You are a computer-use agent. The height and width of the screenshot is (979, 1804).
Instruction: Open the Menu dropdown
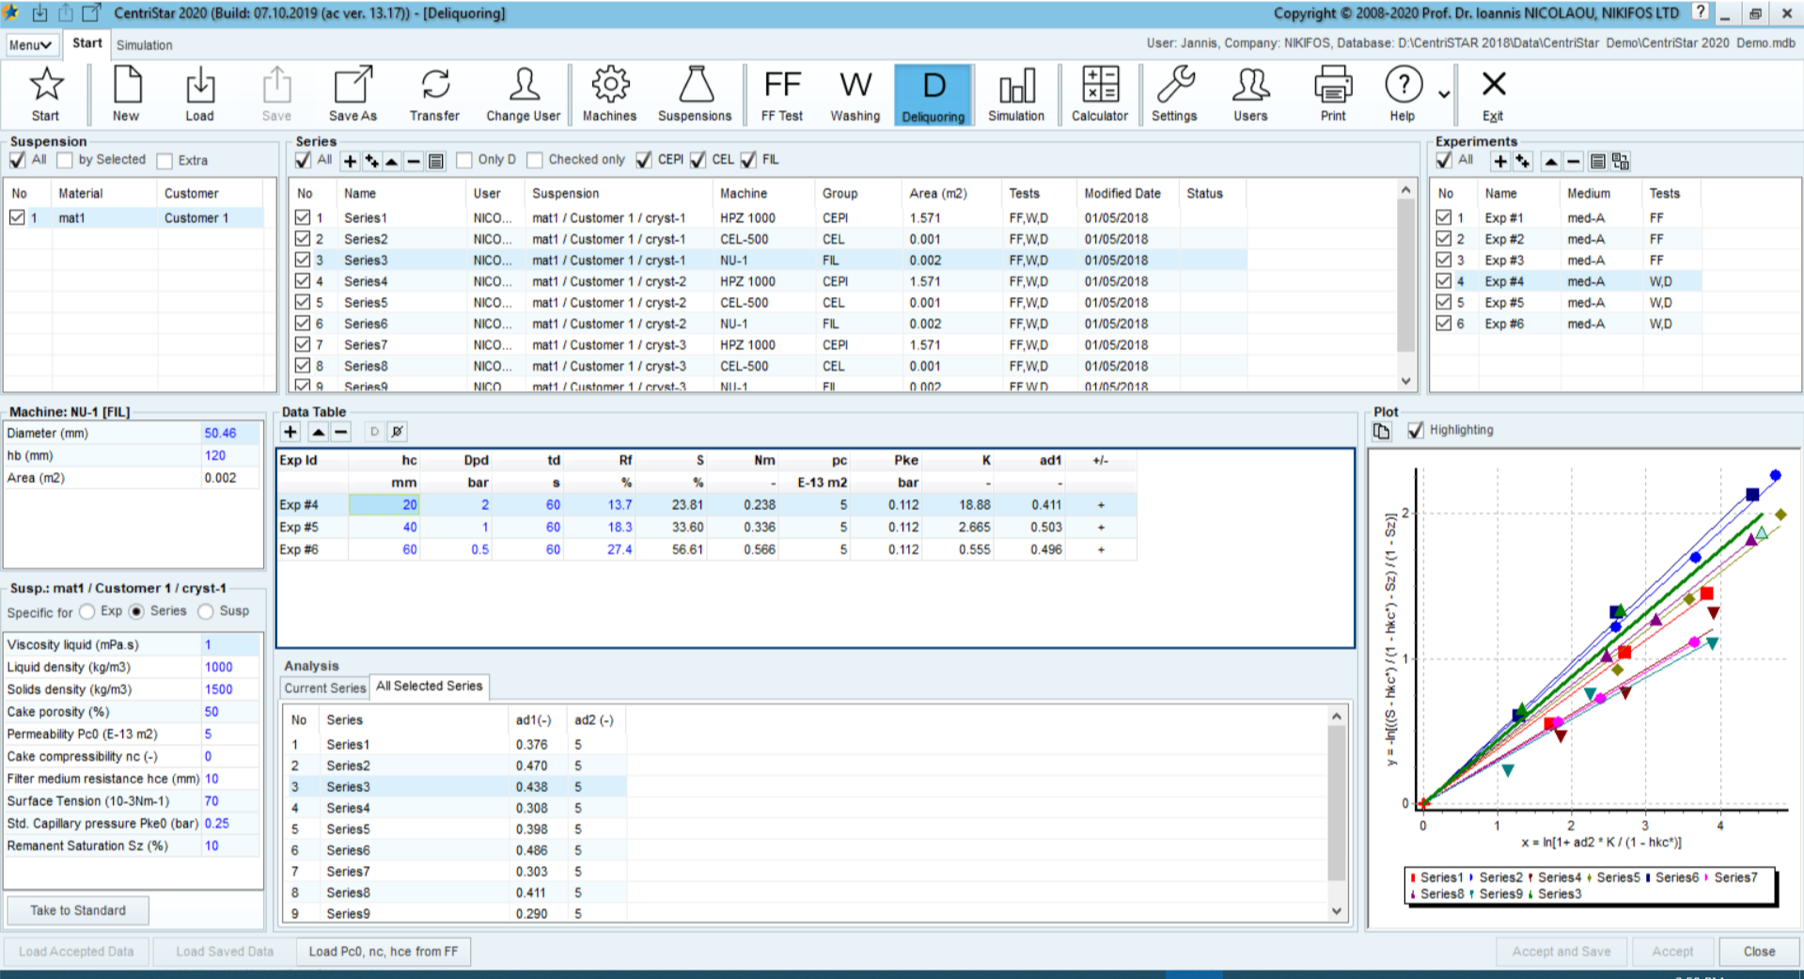coord(30,45)
